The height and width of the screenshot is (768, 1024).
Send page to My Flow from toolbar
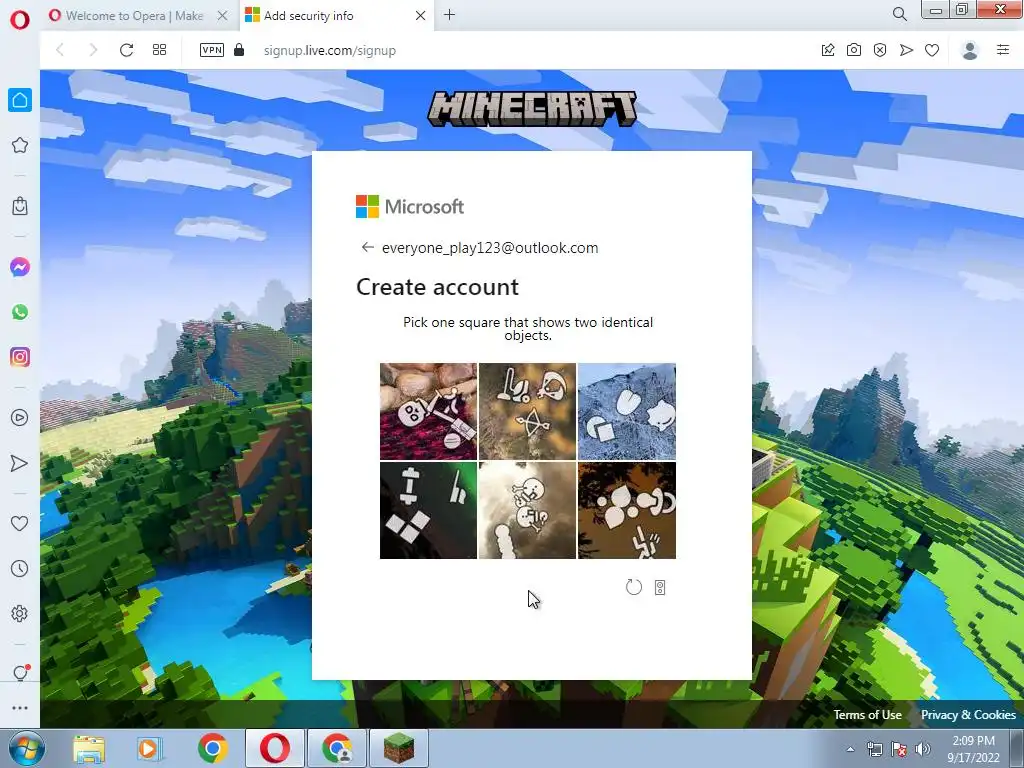[x=906, y=50]
